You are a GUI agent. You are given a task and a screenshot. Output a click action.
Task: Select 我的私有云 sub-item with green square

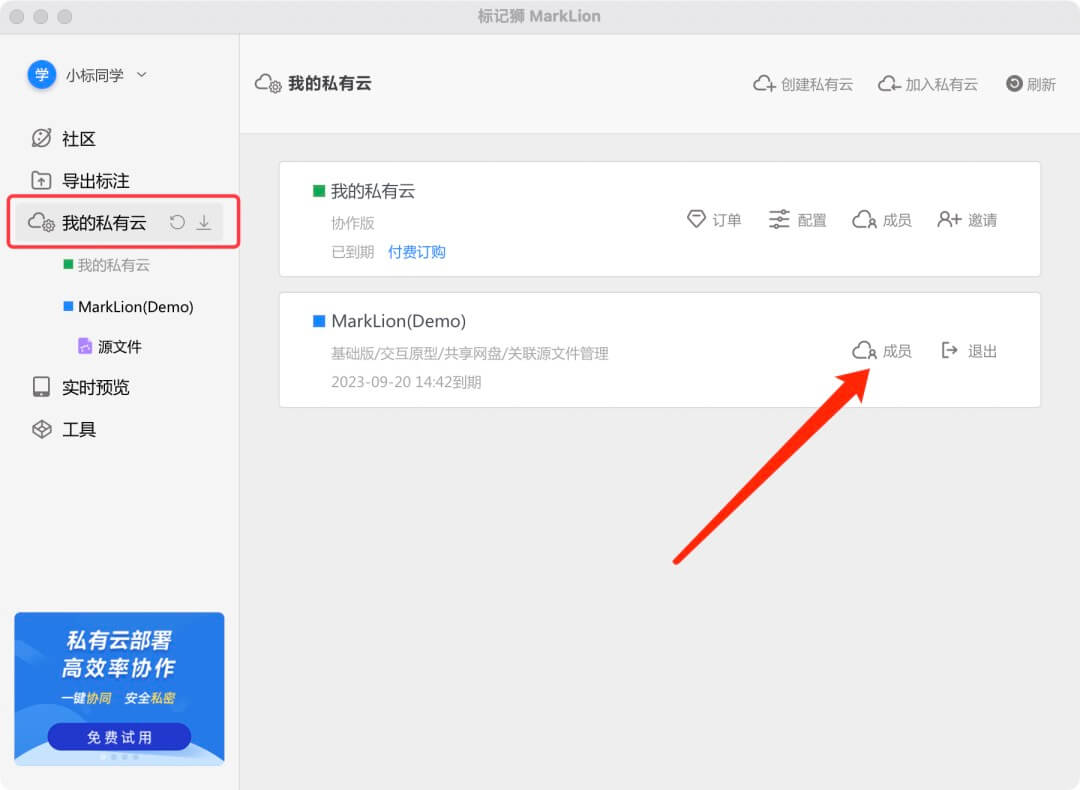coord(113,265)
